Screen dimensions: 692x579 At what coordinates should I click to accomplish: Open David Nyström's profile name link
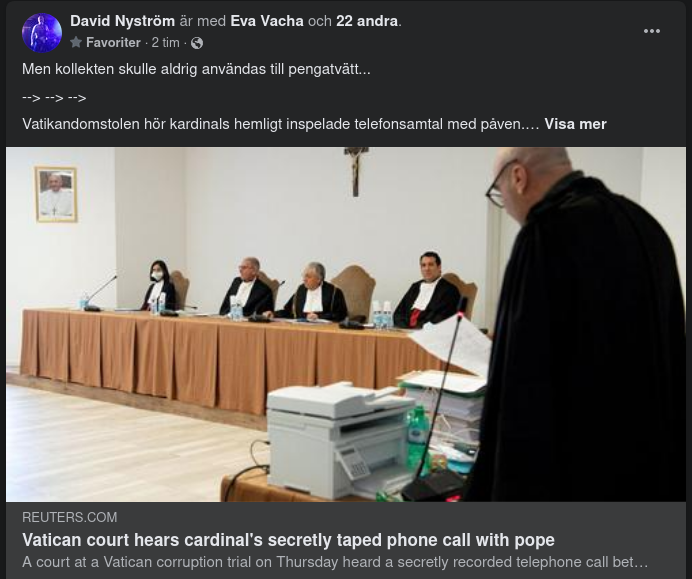[x=123, y=21]
